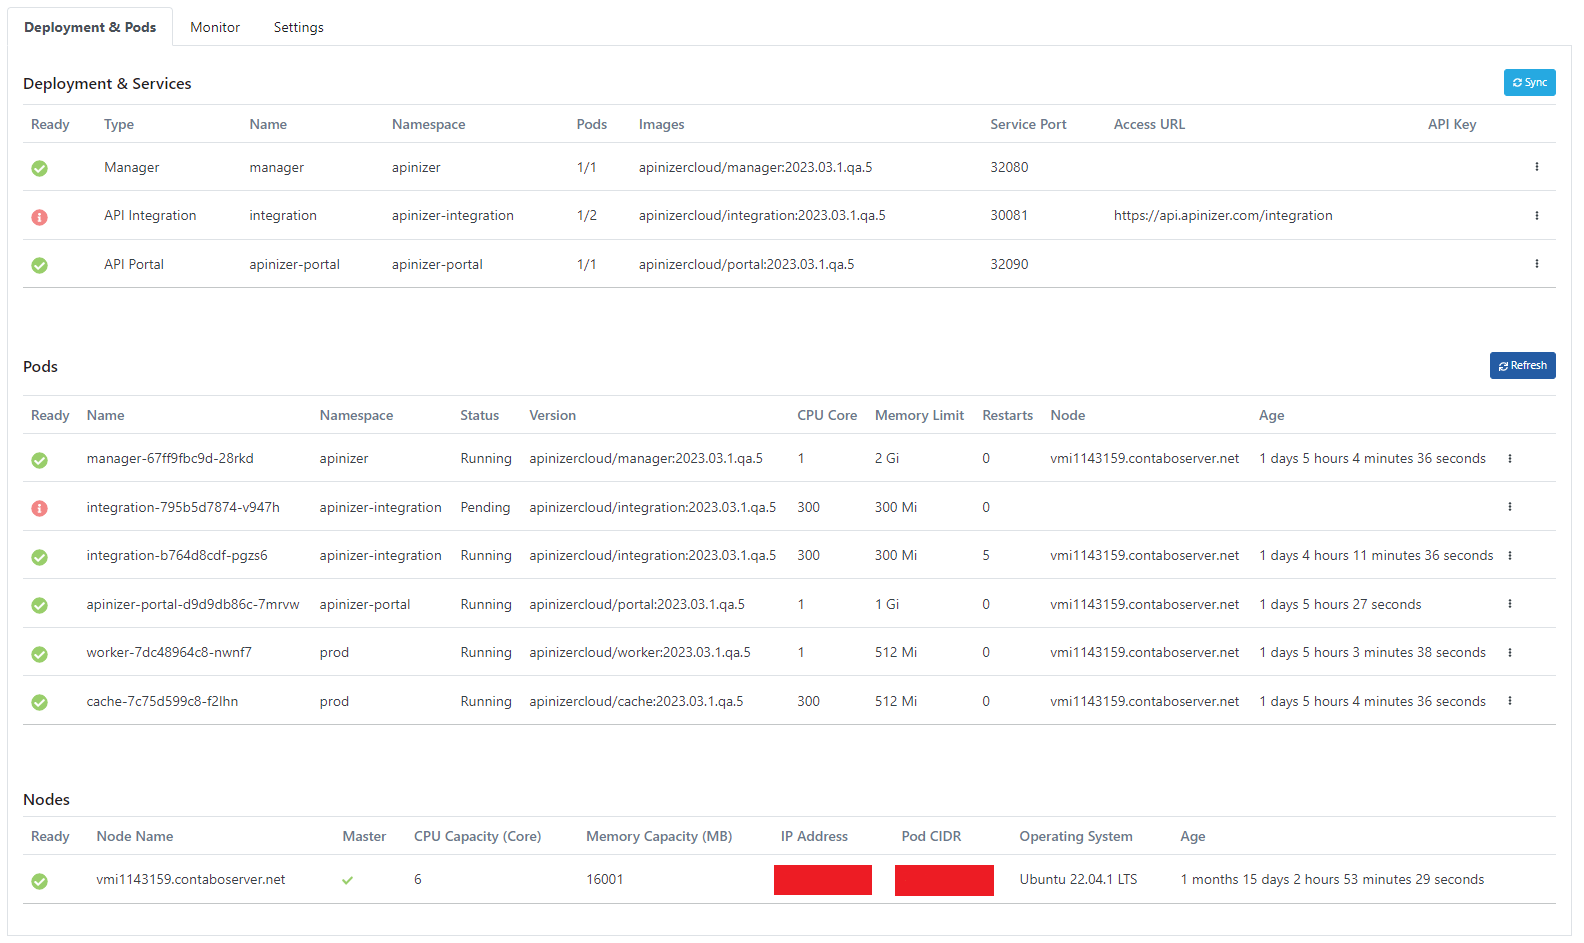The width and height of the screenshot is (1584, 943).
Task: Refresh the Pods list
Action: pyautogui.click(x=1522, y=366)
